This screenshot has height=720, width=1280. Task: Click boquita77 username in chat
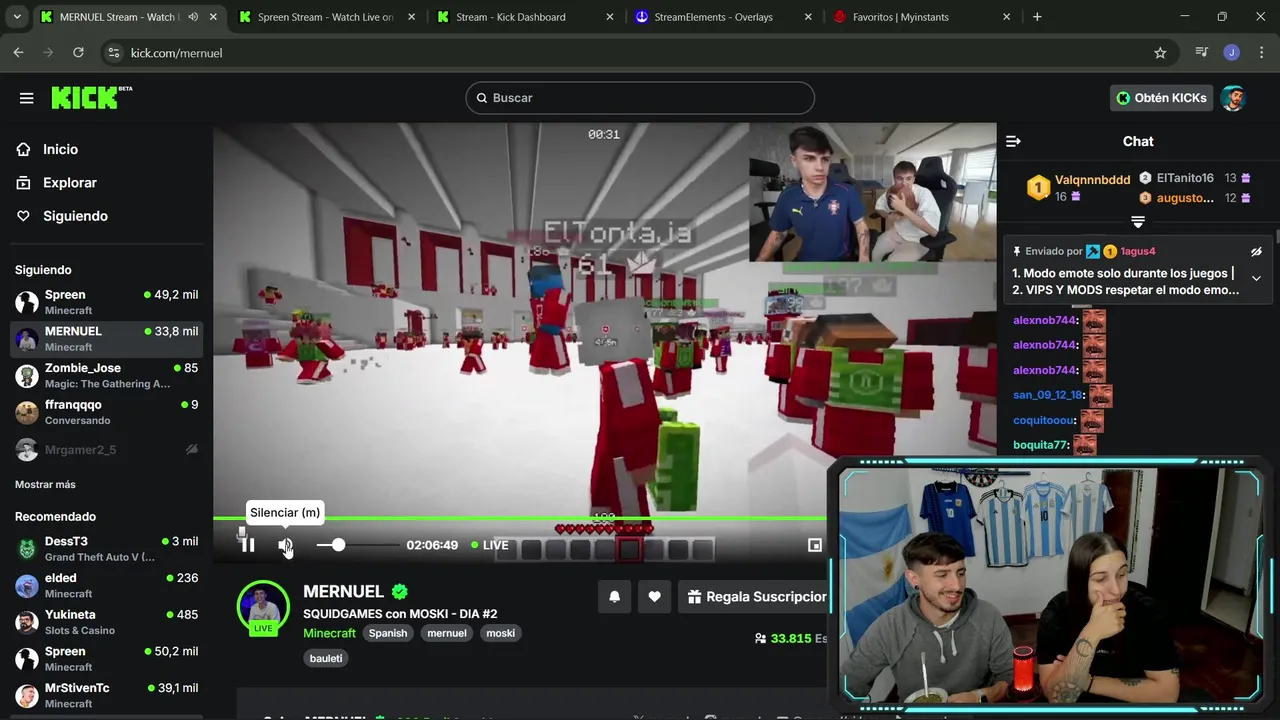point(1040,445)
